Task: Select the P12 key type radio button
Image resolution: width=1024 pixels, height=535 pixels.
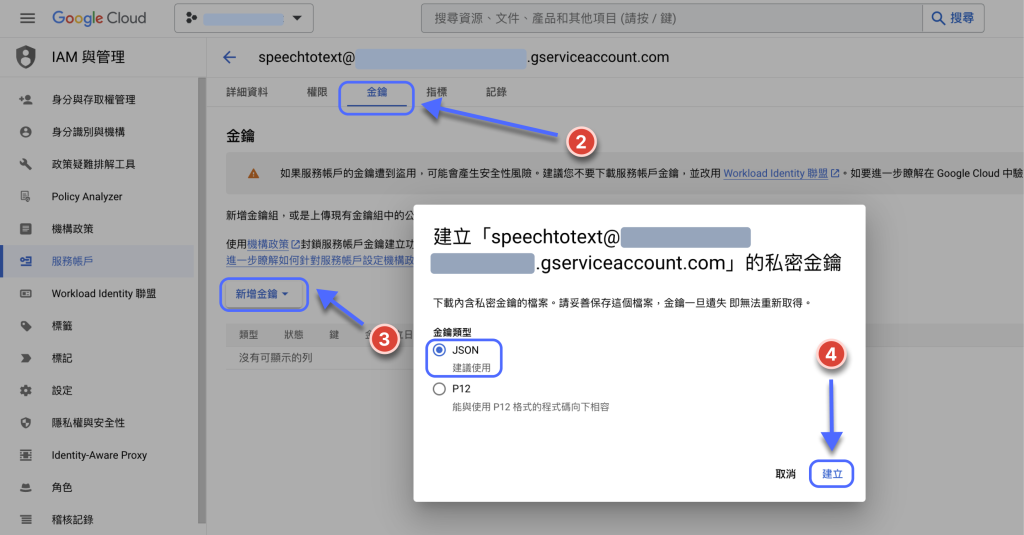Action: coord(440,389)
